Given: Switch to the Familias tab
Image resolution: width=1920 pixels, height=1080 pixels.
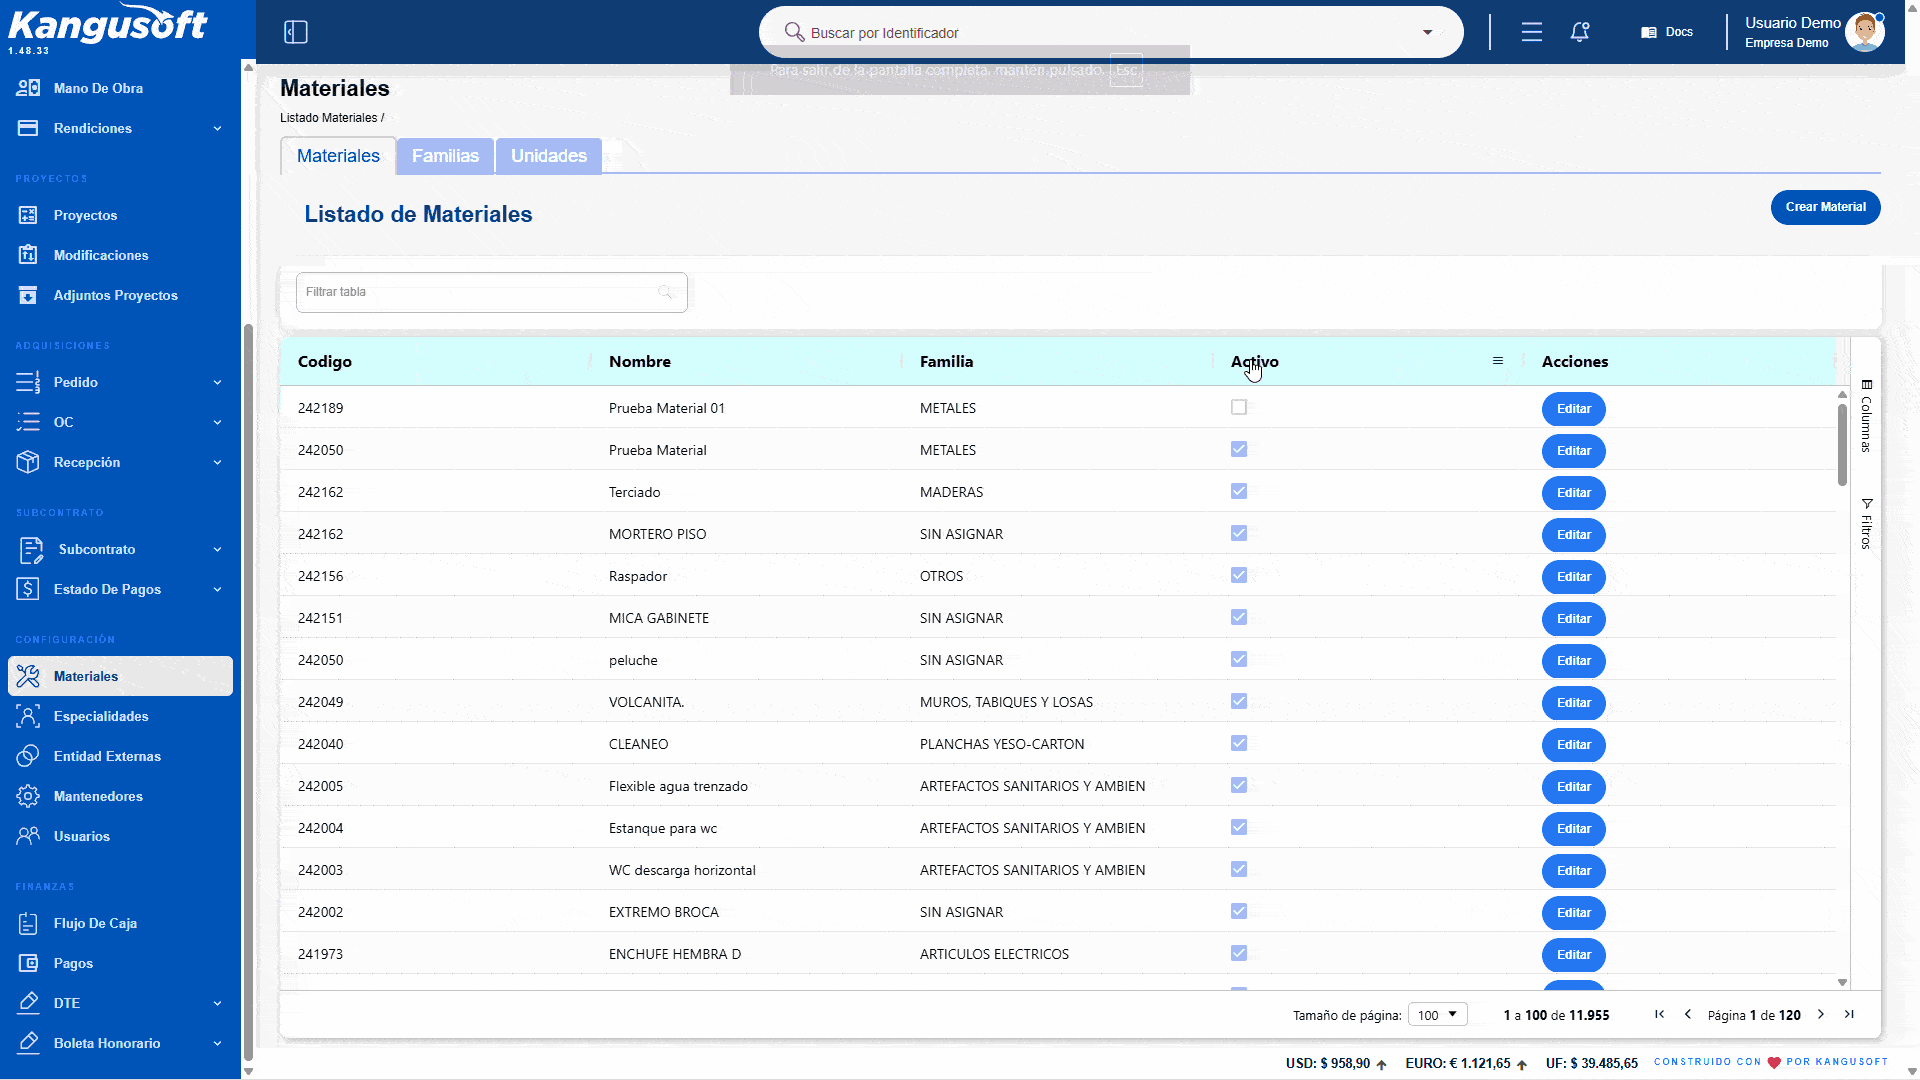Looking at the screenshot, I should click(445, 156).
